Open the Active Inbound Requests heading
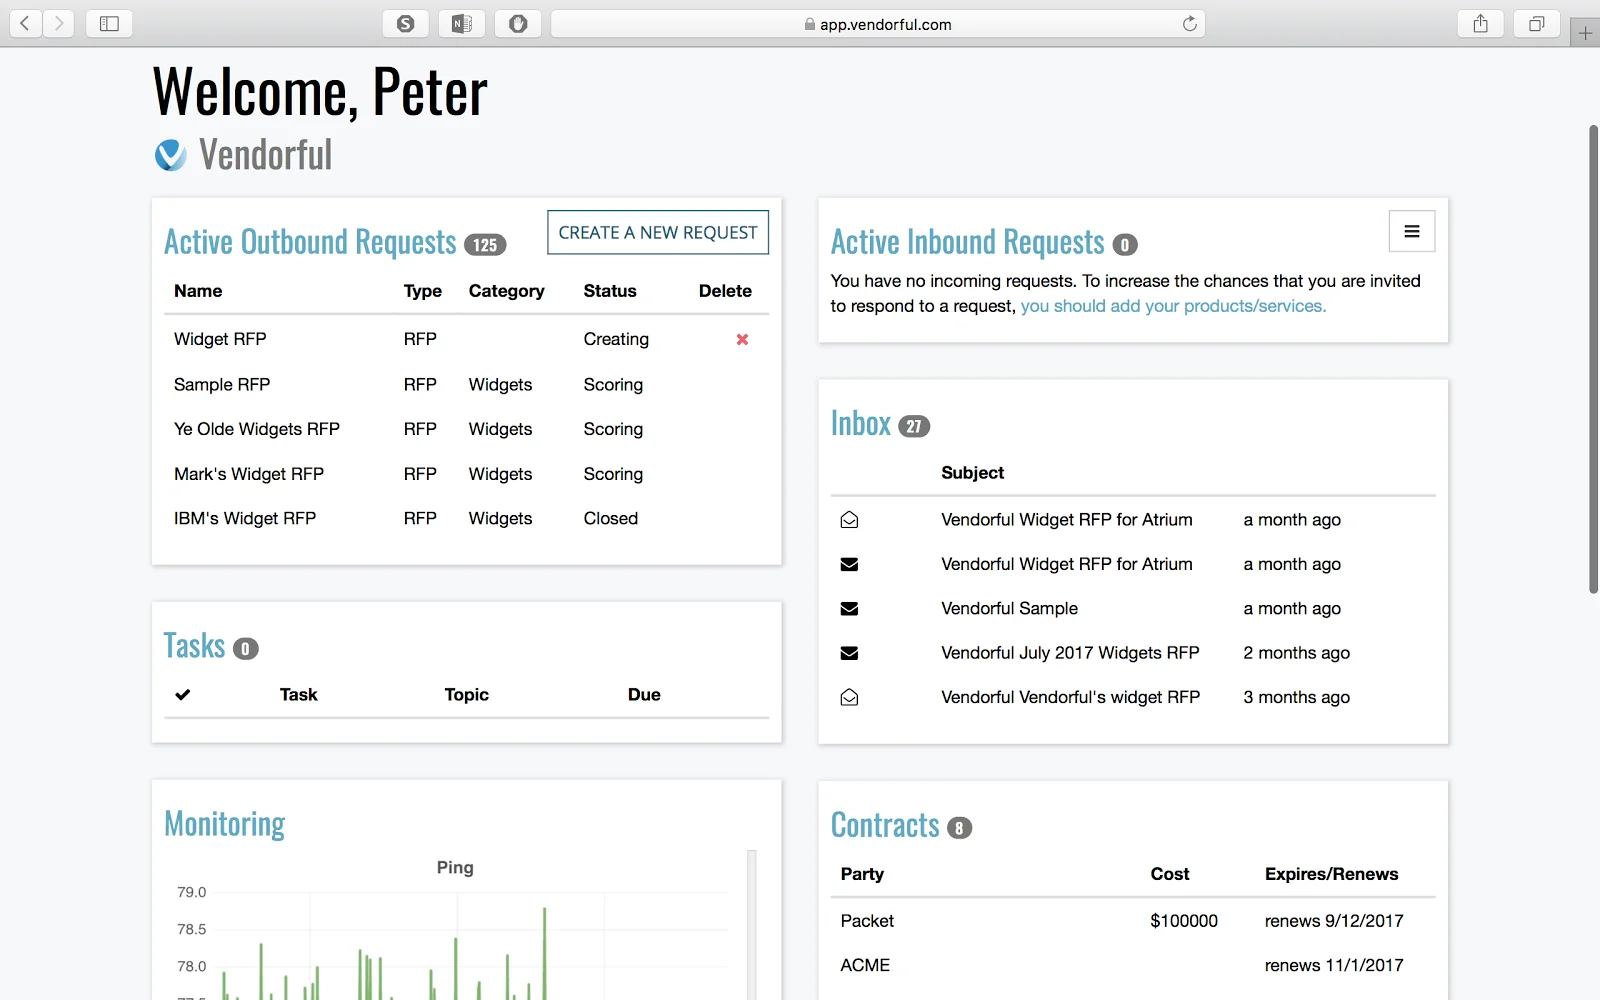Viewport: 1600px width, 1000px height. (x=967, y=242)
